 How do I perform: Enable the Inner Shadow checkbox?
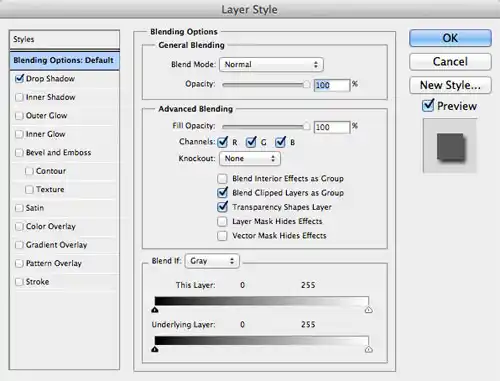pyautogui.click(x=19, y=97)
